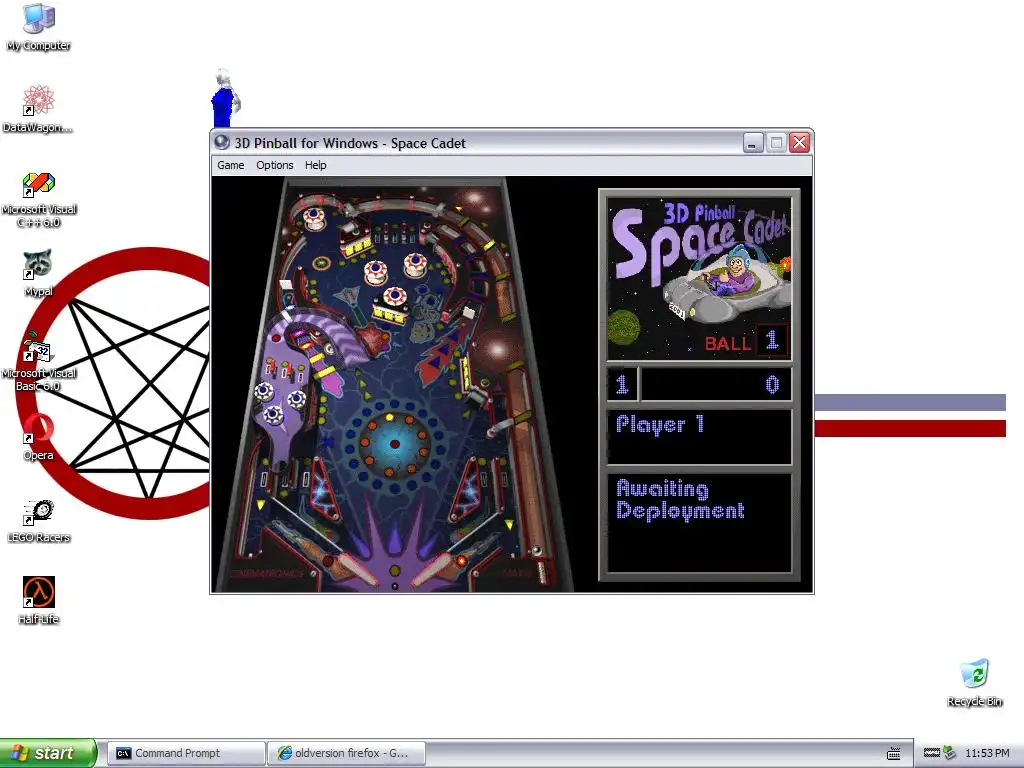Click the 3D Pinball window title bar text

[350, 143]
